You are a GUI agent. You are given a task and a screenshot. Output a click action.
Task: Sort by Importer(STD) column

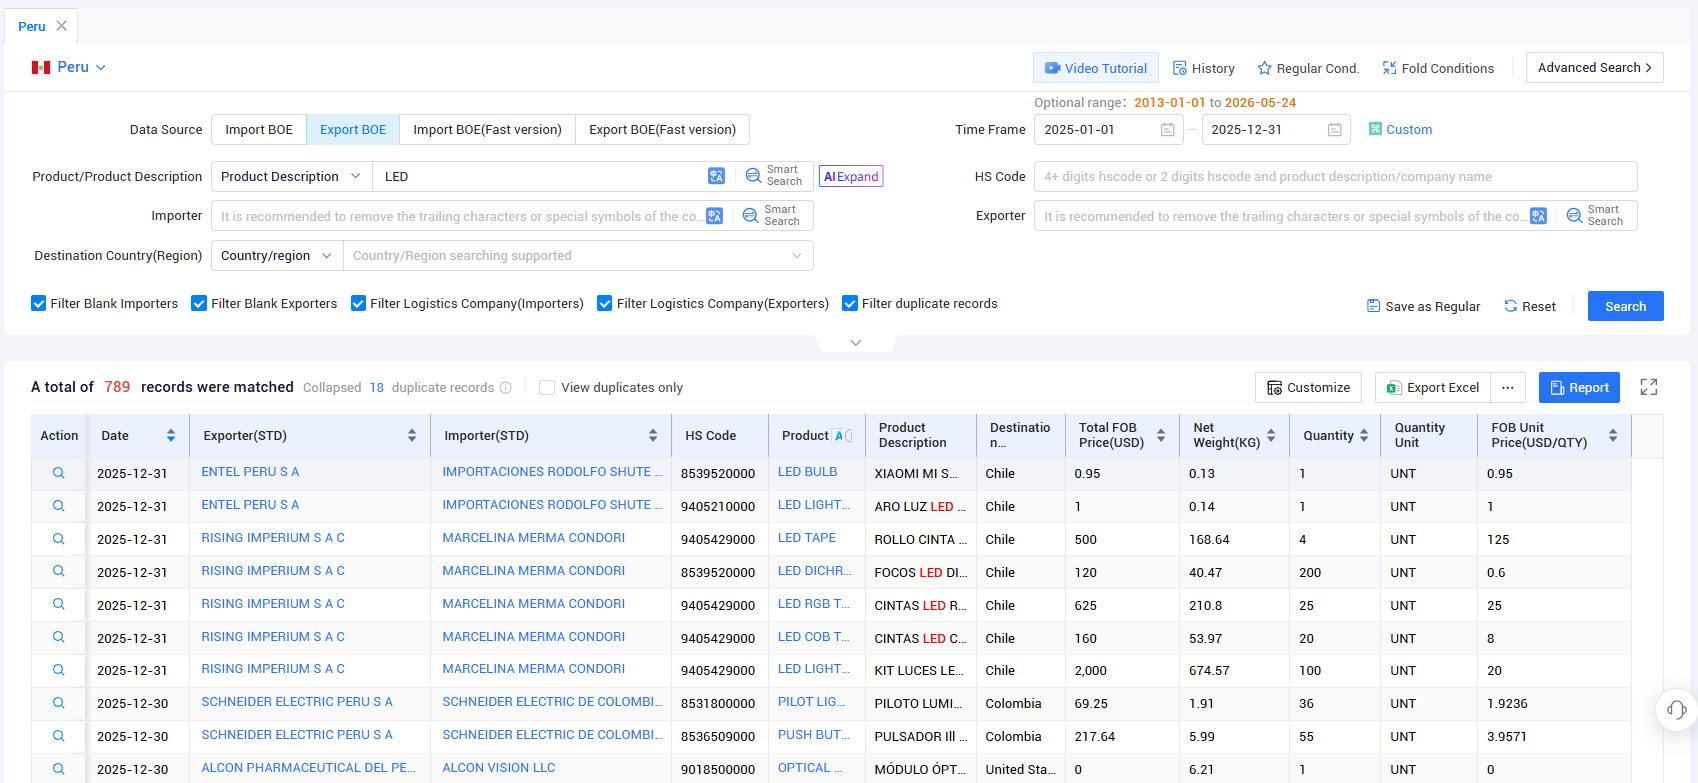[x=653, y=436]
